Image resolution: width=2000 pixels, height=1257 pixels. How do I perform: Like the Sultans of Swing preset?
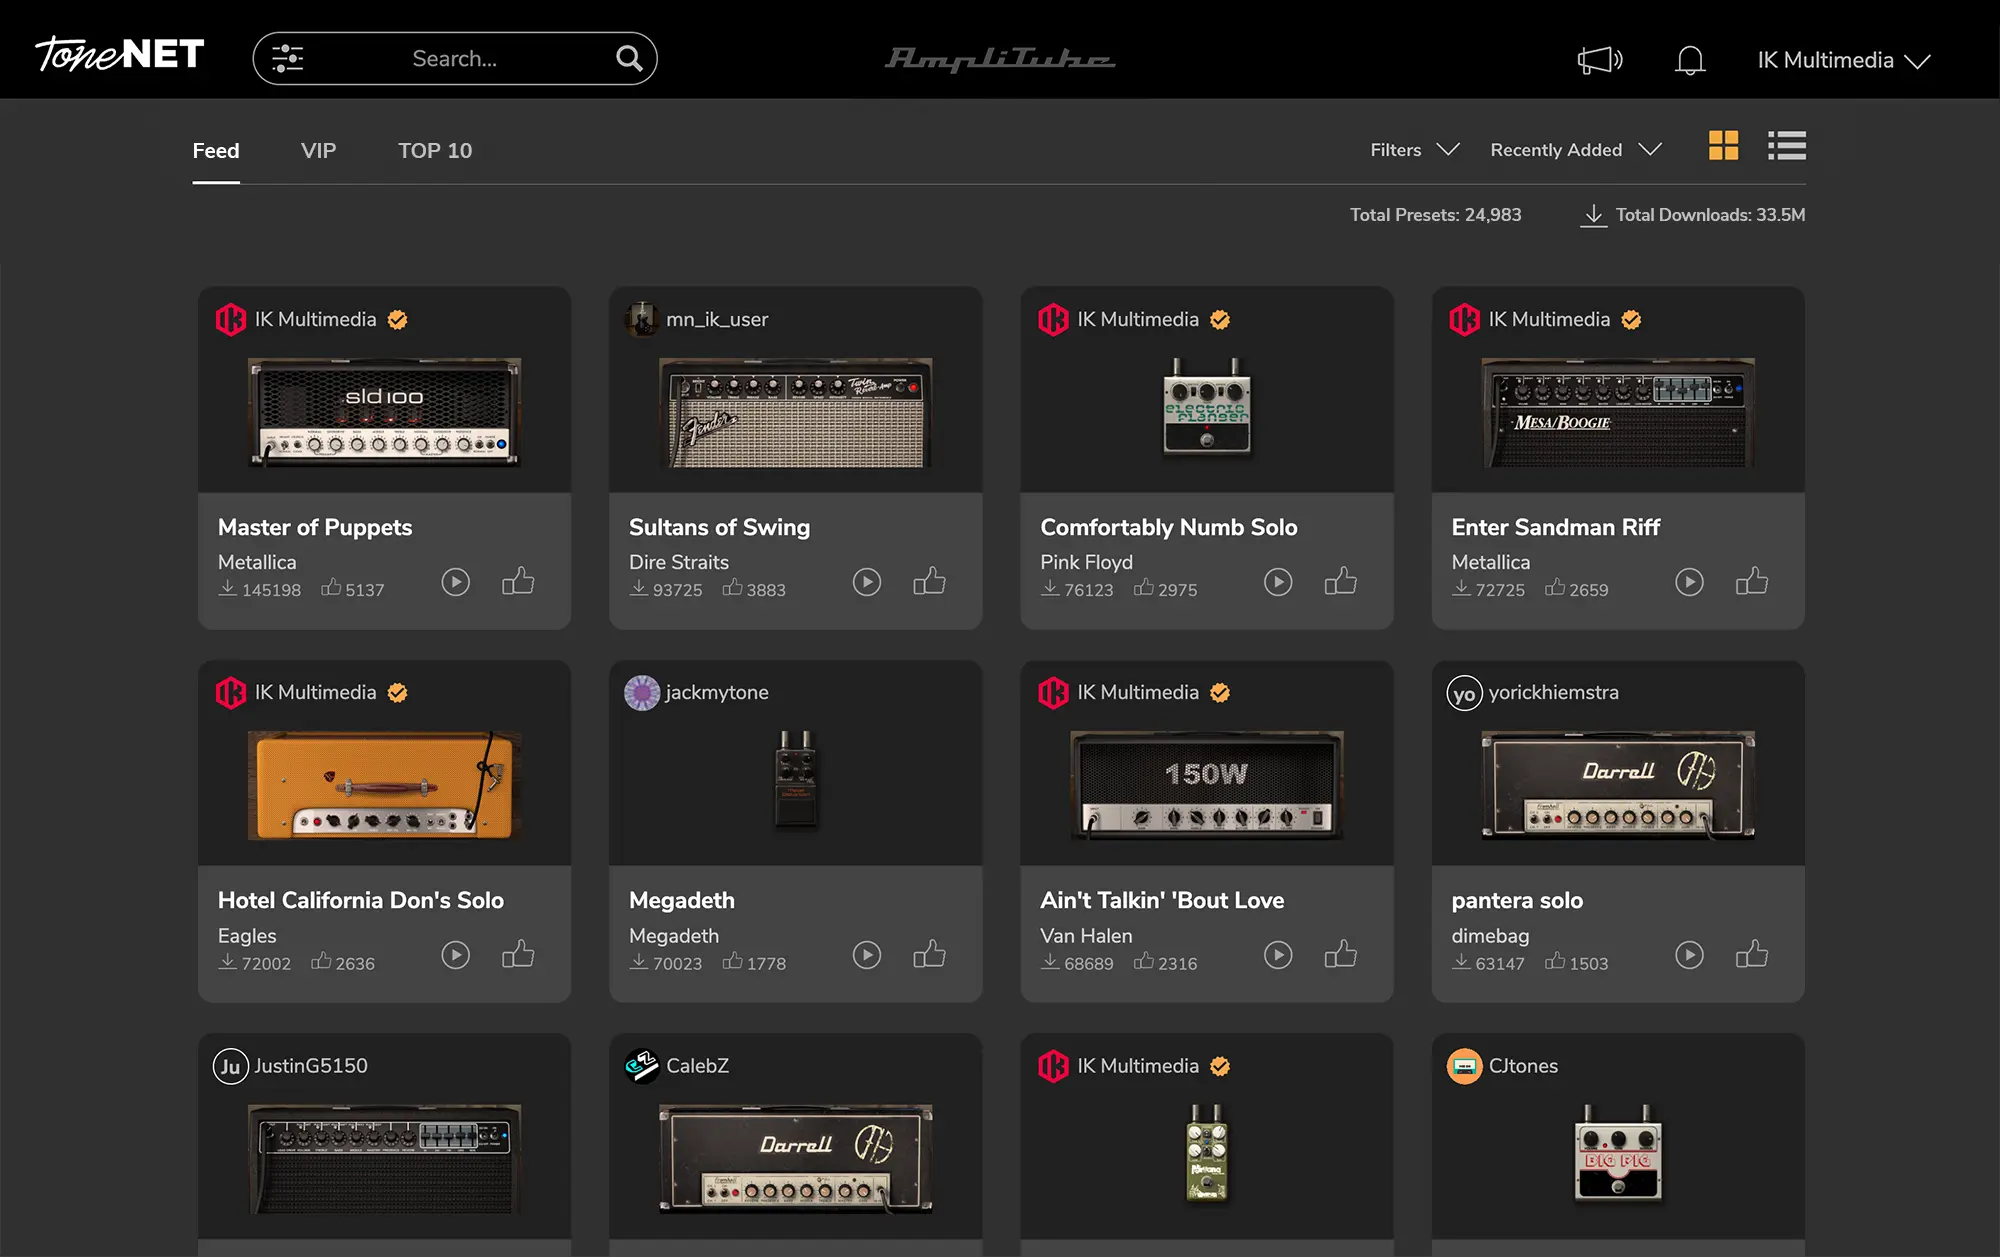pyautogui.click(x=929, y=581)
